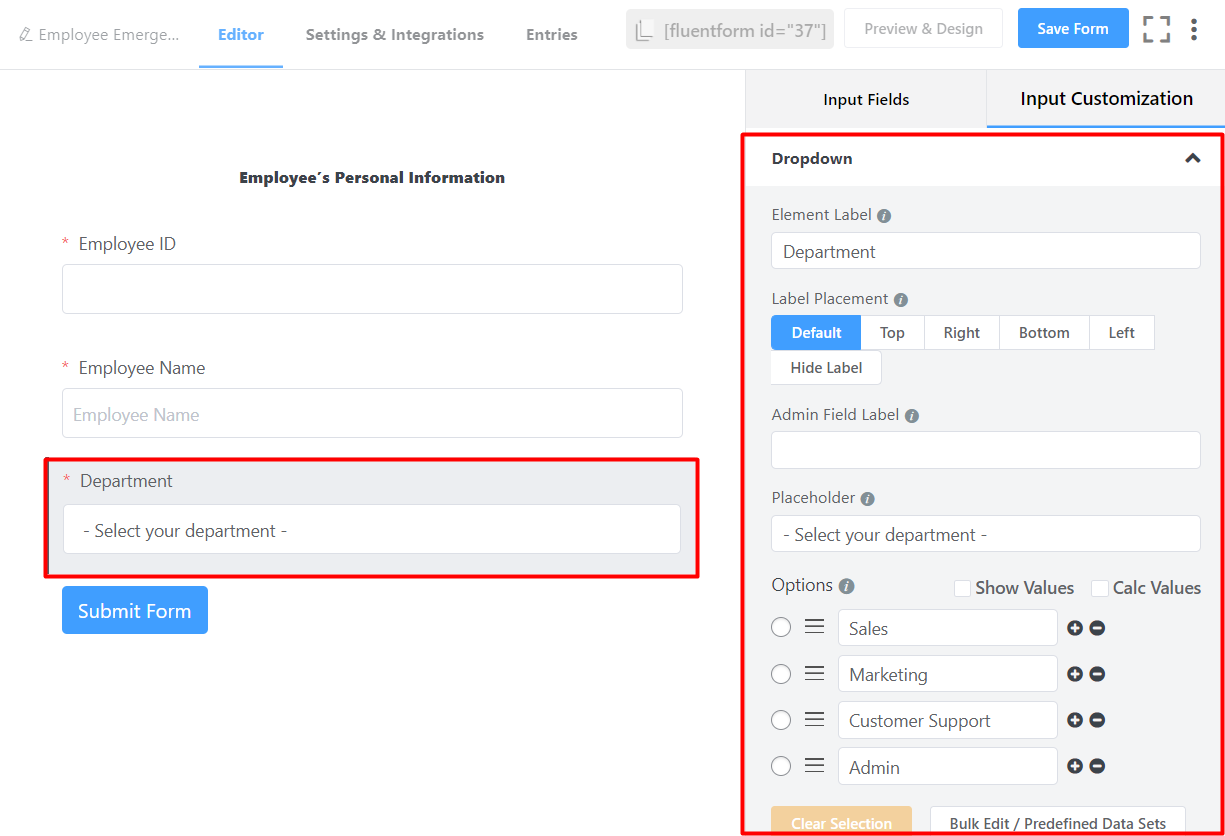Screen dimensions: 1225x836
Task: Switch to the Entries tab
Action: click(x=551, y=34)
